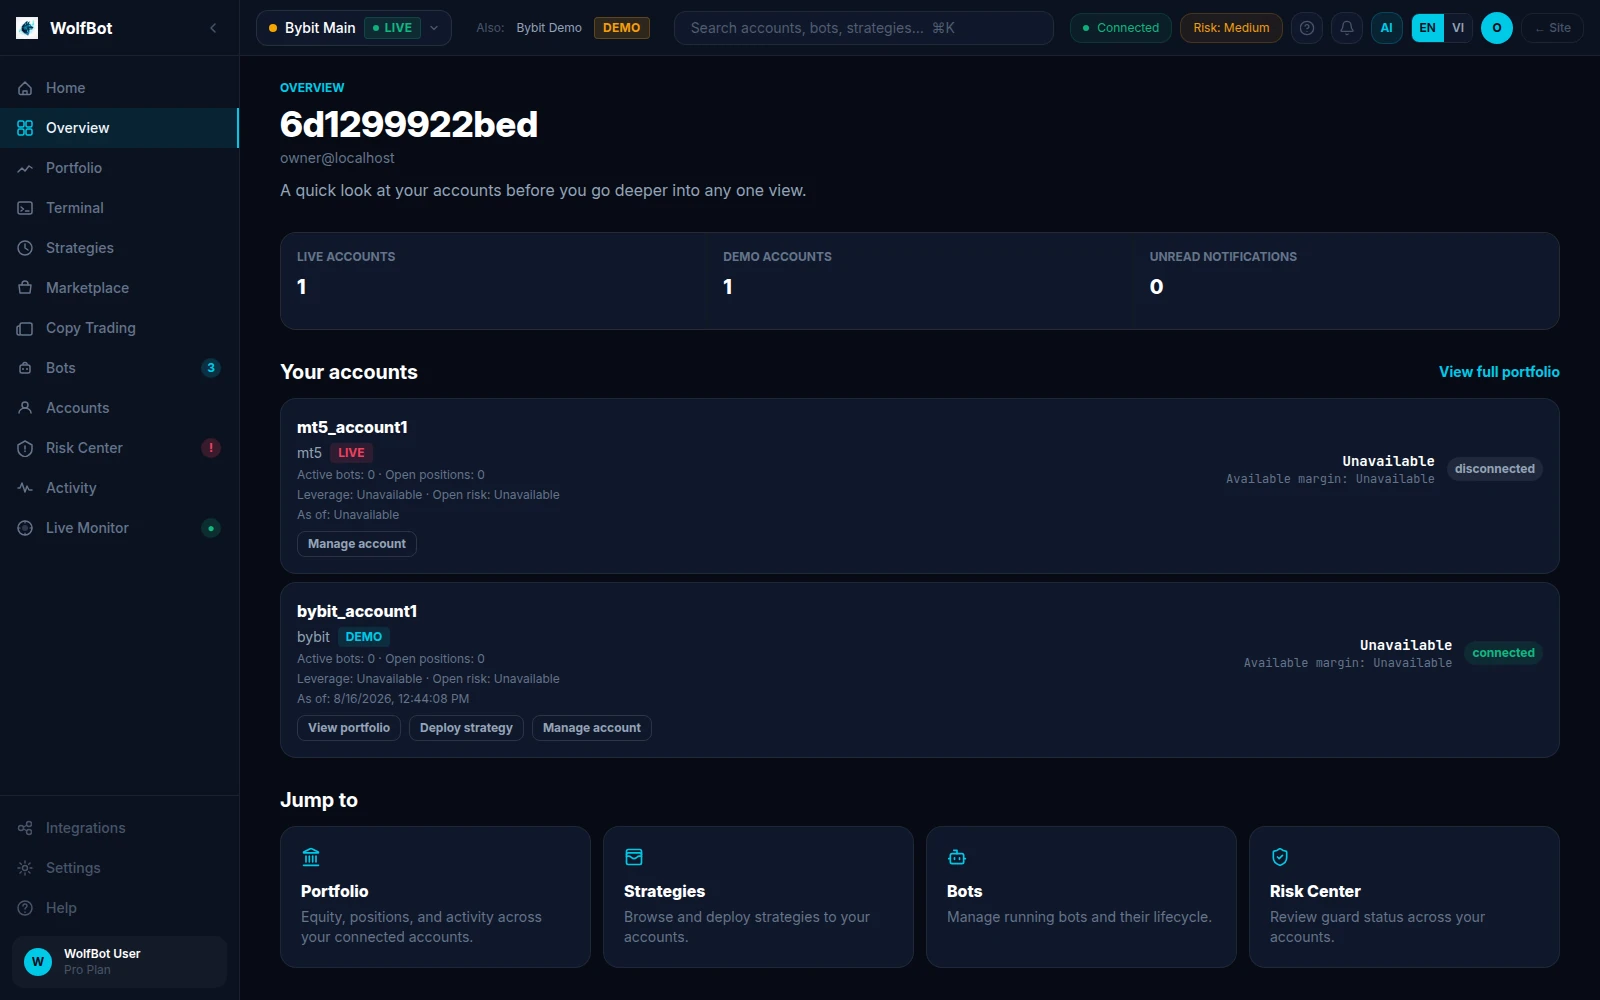This screenshot has width=1600, height=1000.
Task: Click the Activity pulse icon
Action: pos(25,488)
